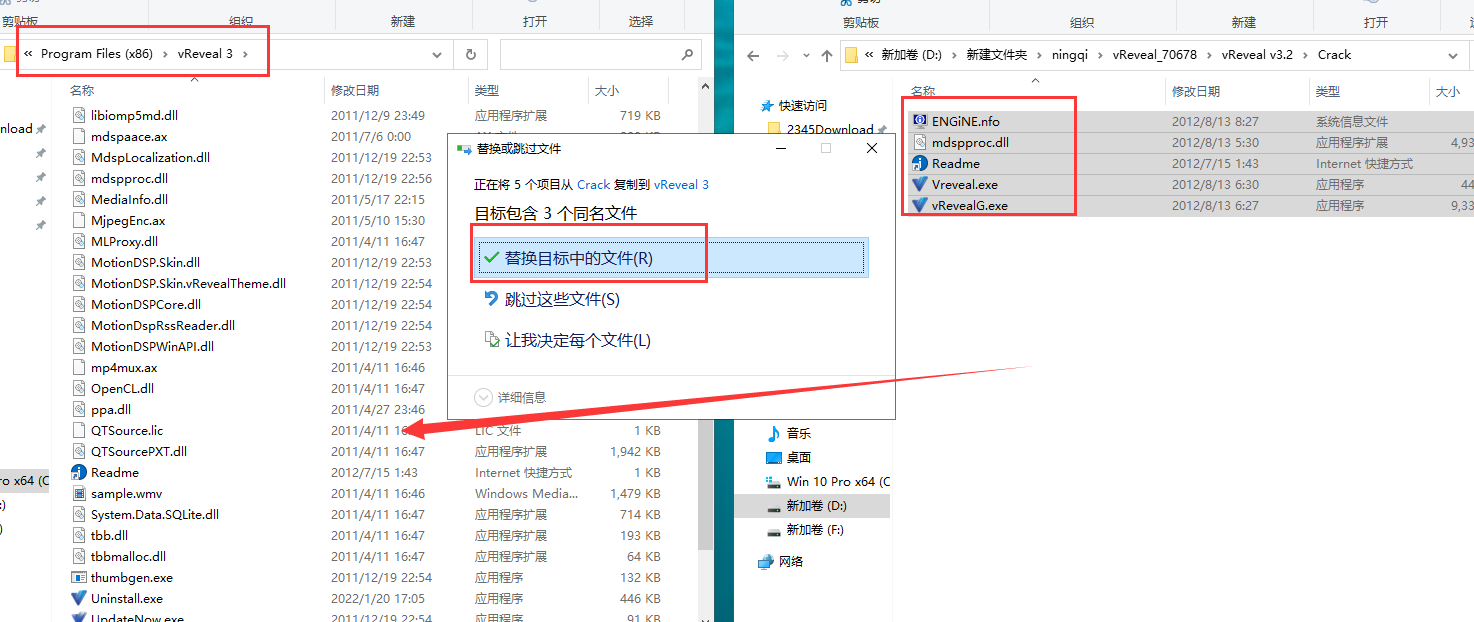Choose 让我决定每个文件(L) option
This screenshot has width=1474, height=622.
coord(577,340)
